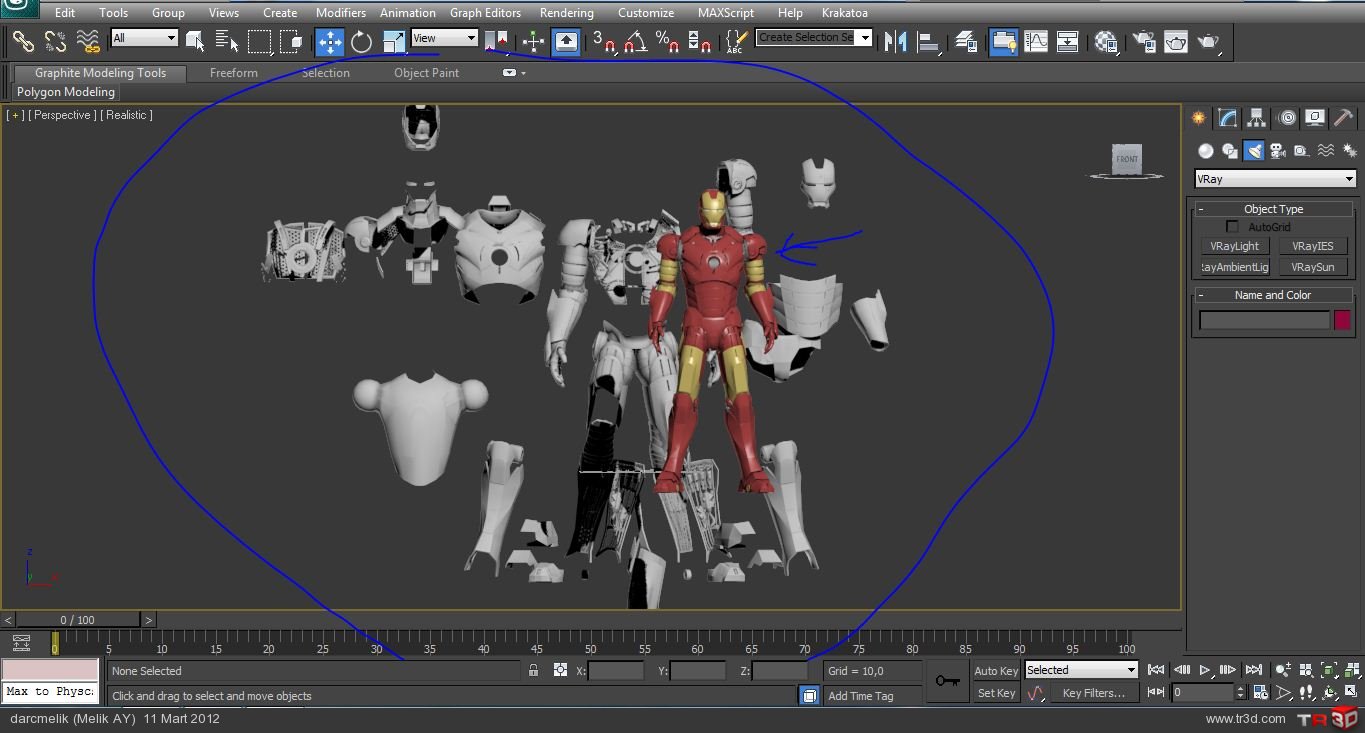Viewport: 1365px width, 733px height.
Task: Open the Select by Name list
Action: pyautogui.click(x=227, y=42)
